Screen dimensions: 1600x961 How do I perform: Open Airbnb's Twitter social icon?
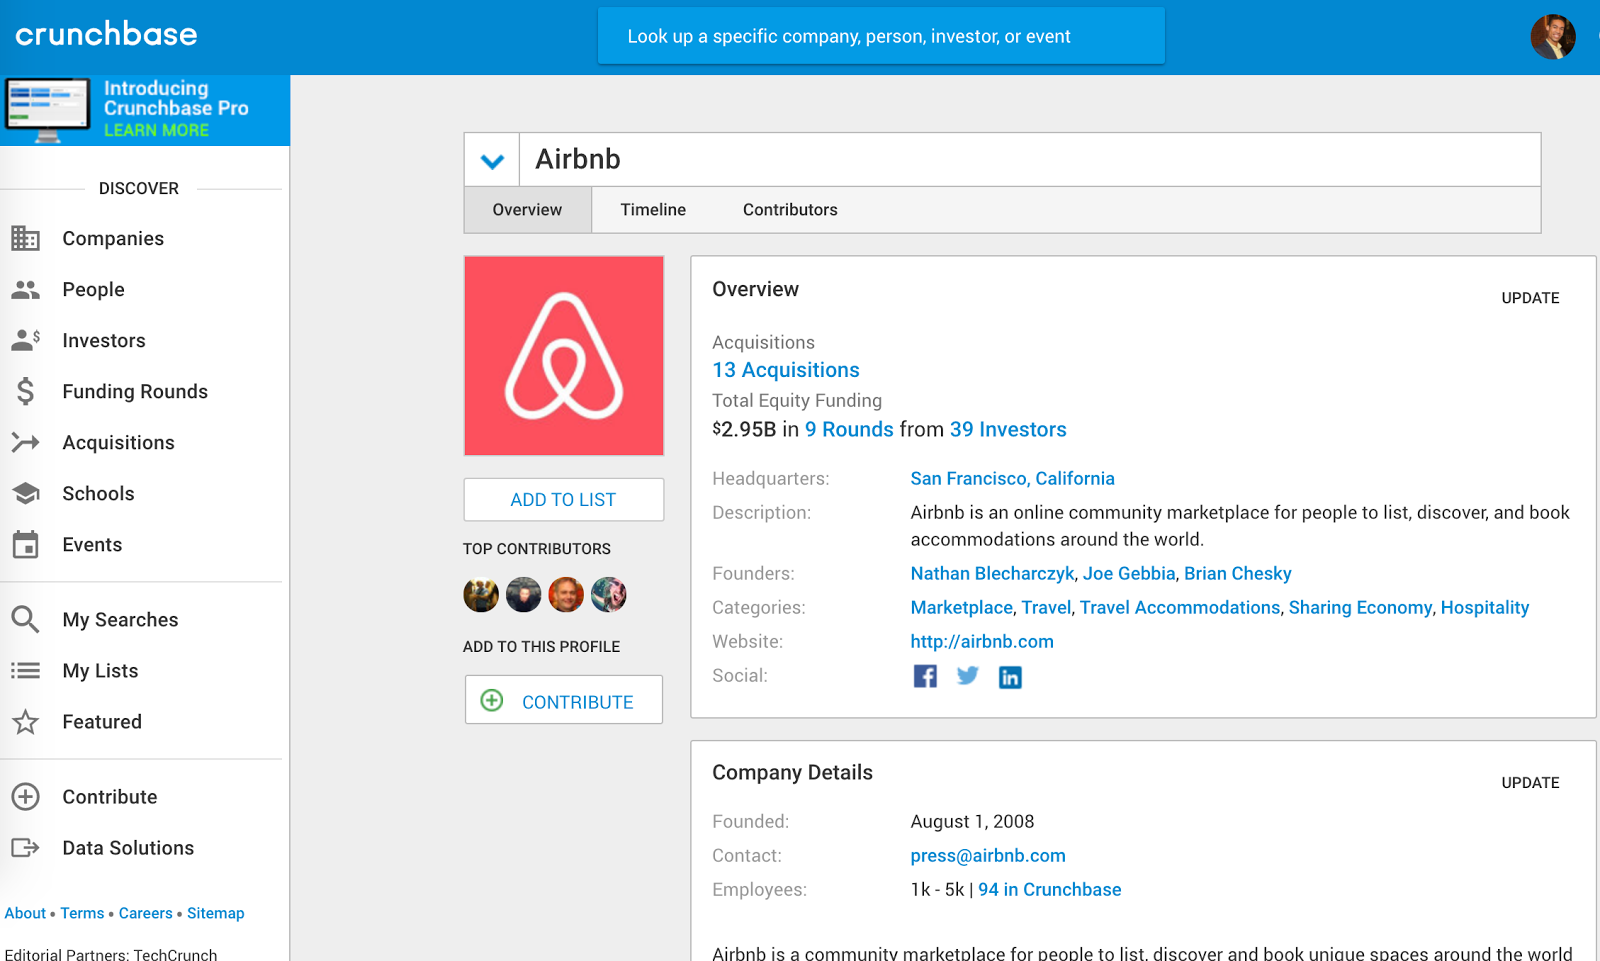pos(967,676)
